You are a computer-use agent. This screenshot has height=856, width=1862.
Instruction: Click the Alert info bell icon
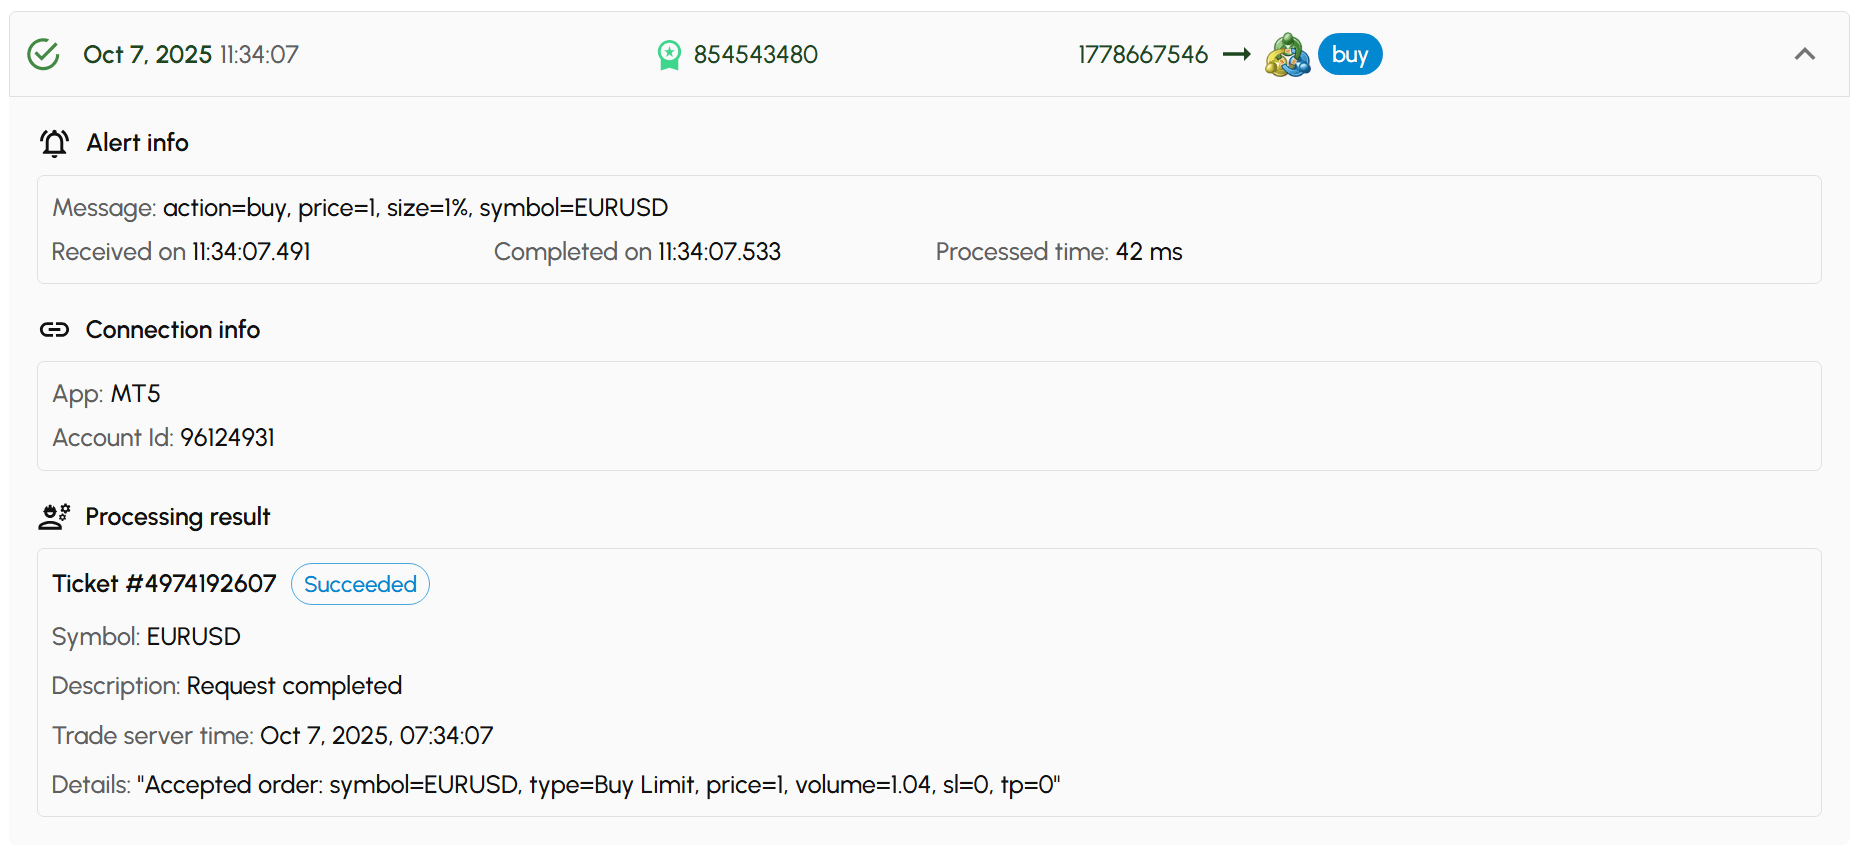55,143
